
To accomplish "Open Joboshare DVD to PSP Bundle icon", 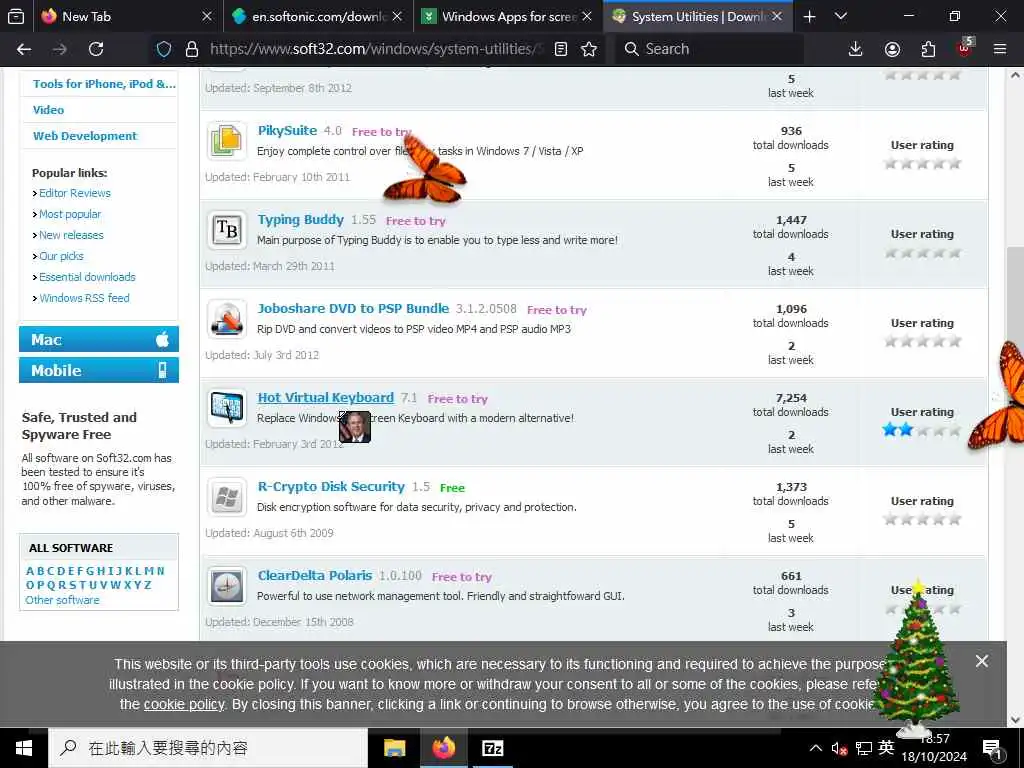I will 227,319.
